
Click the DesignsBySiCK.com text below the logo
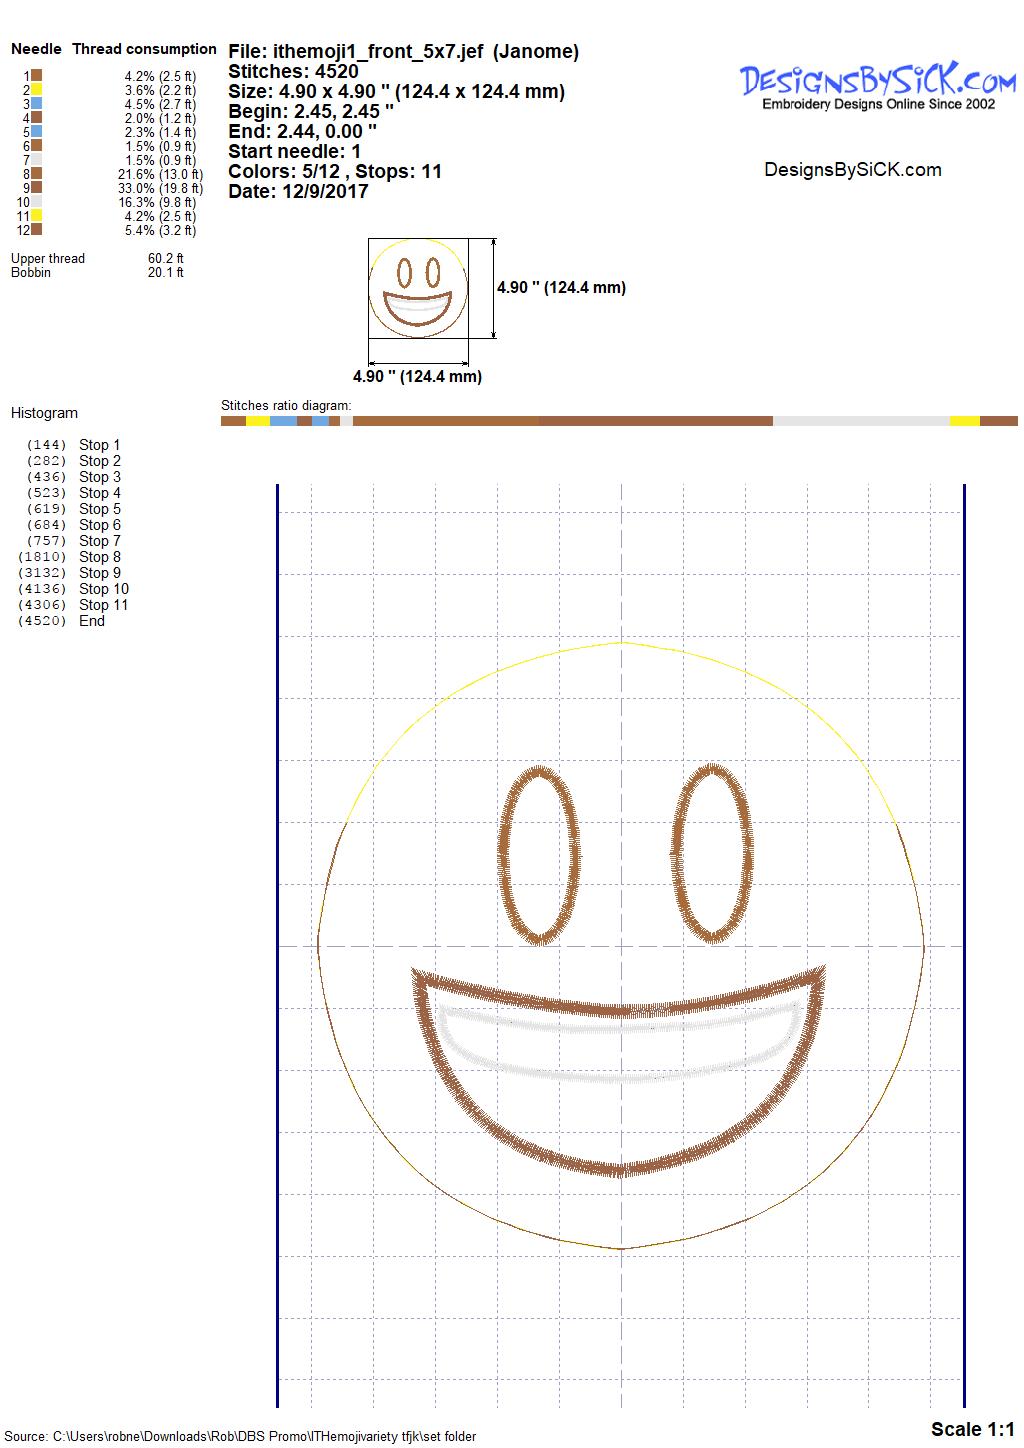(852, 170)
